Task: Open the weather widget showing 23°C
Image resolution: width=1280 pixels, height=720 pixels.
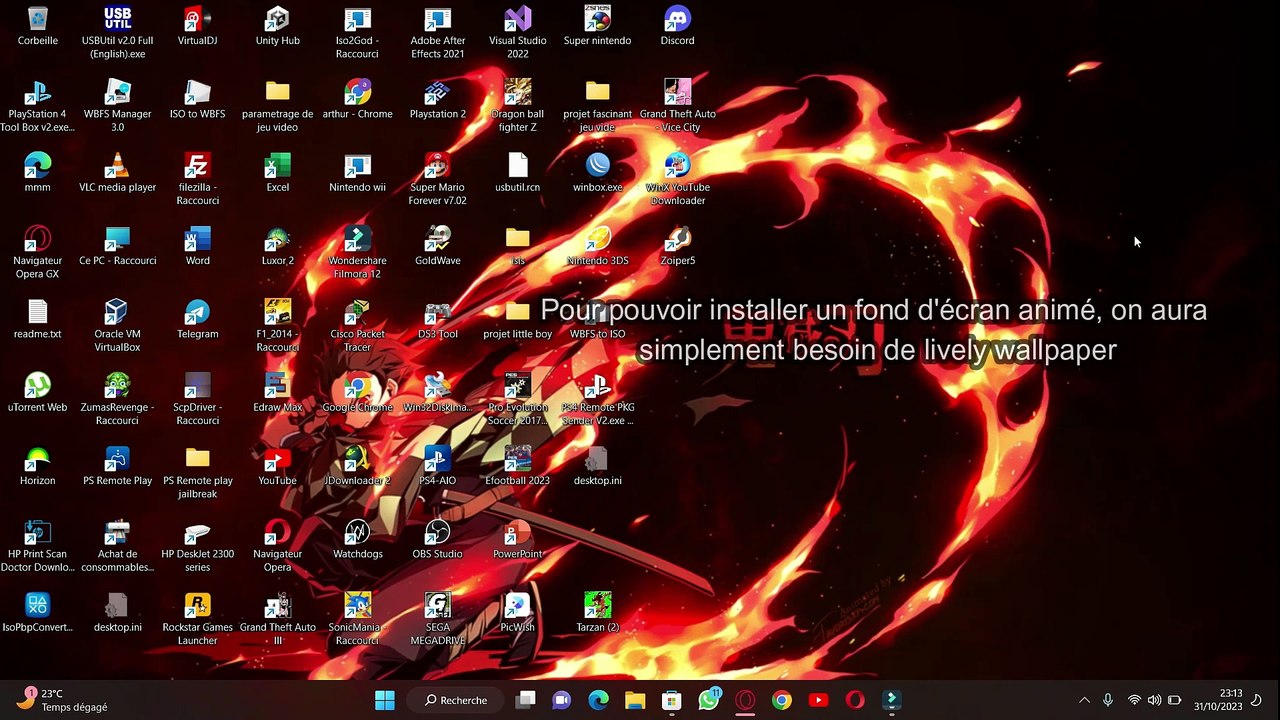Action: pyautogui.click(x=62, y=700)
